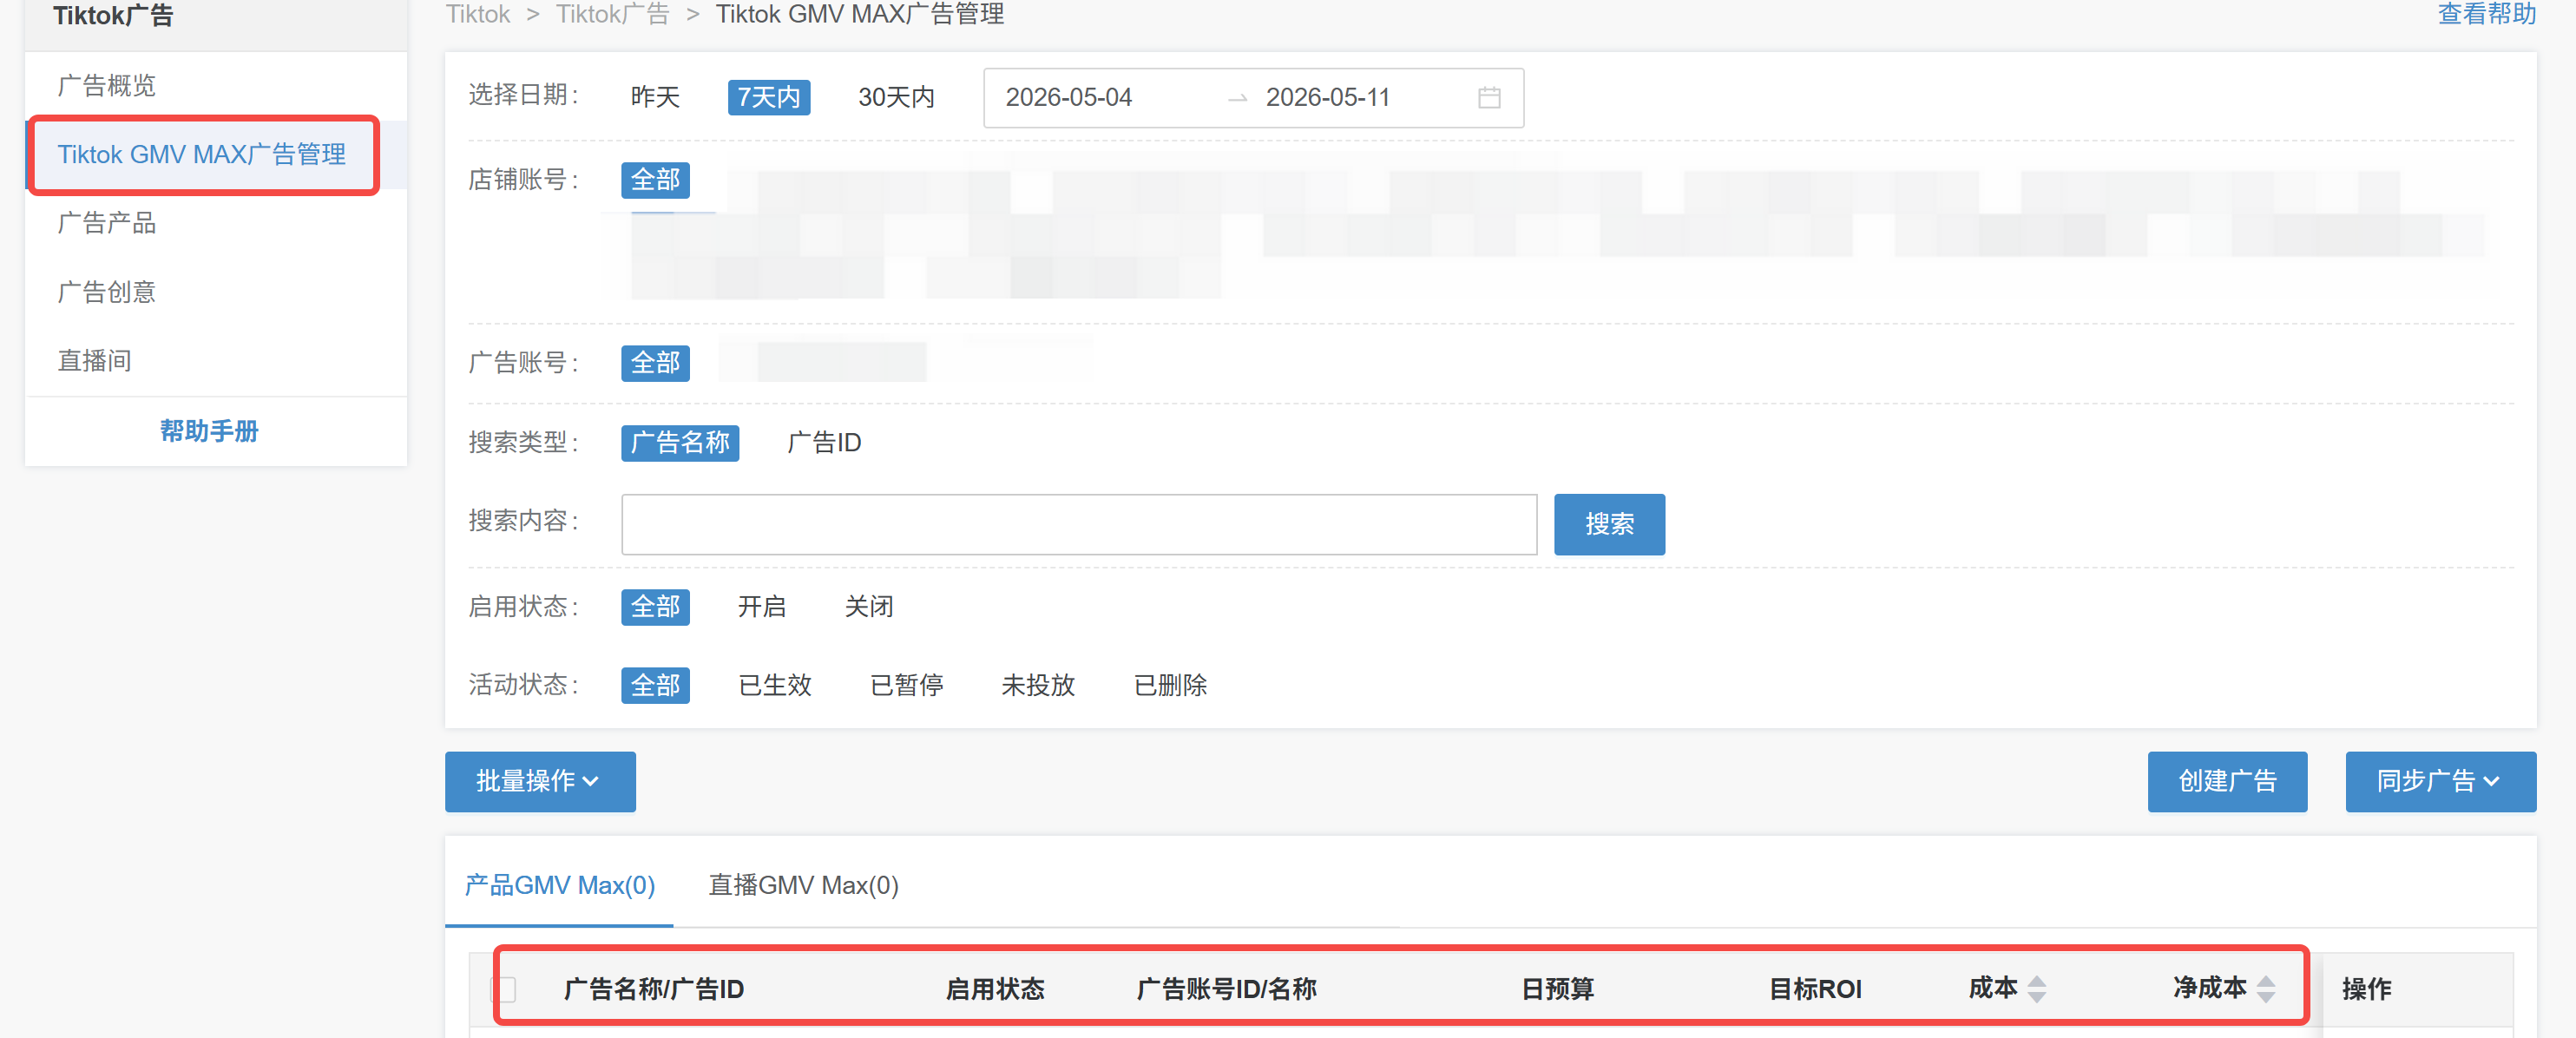
Task: Filter 启用状态 by 开启
Action: coord(762,607)
